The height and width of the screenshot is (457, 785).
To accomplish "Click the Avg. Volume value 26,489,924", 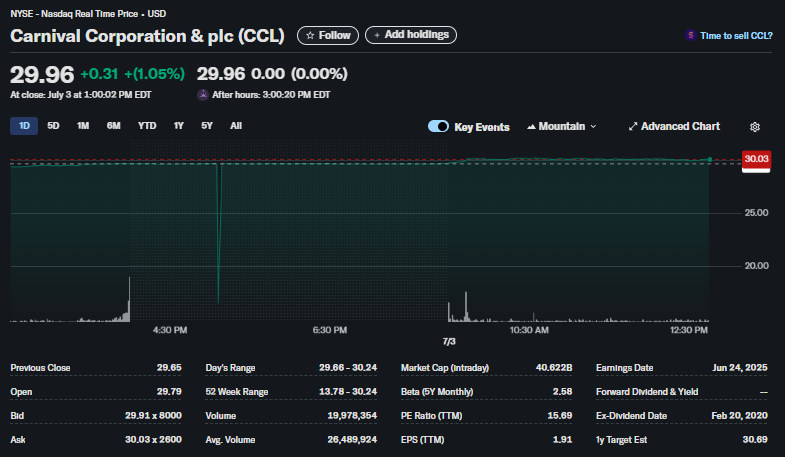I will [352, 439].
